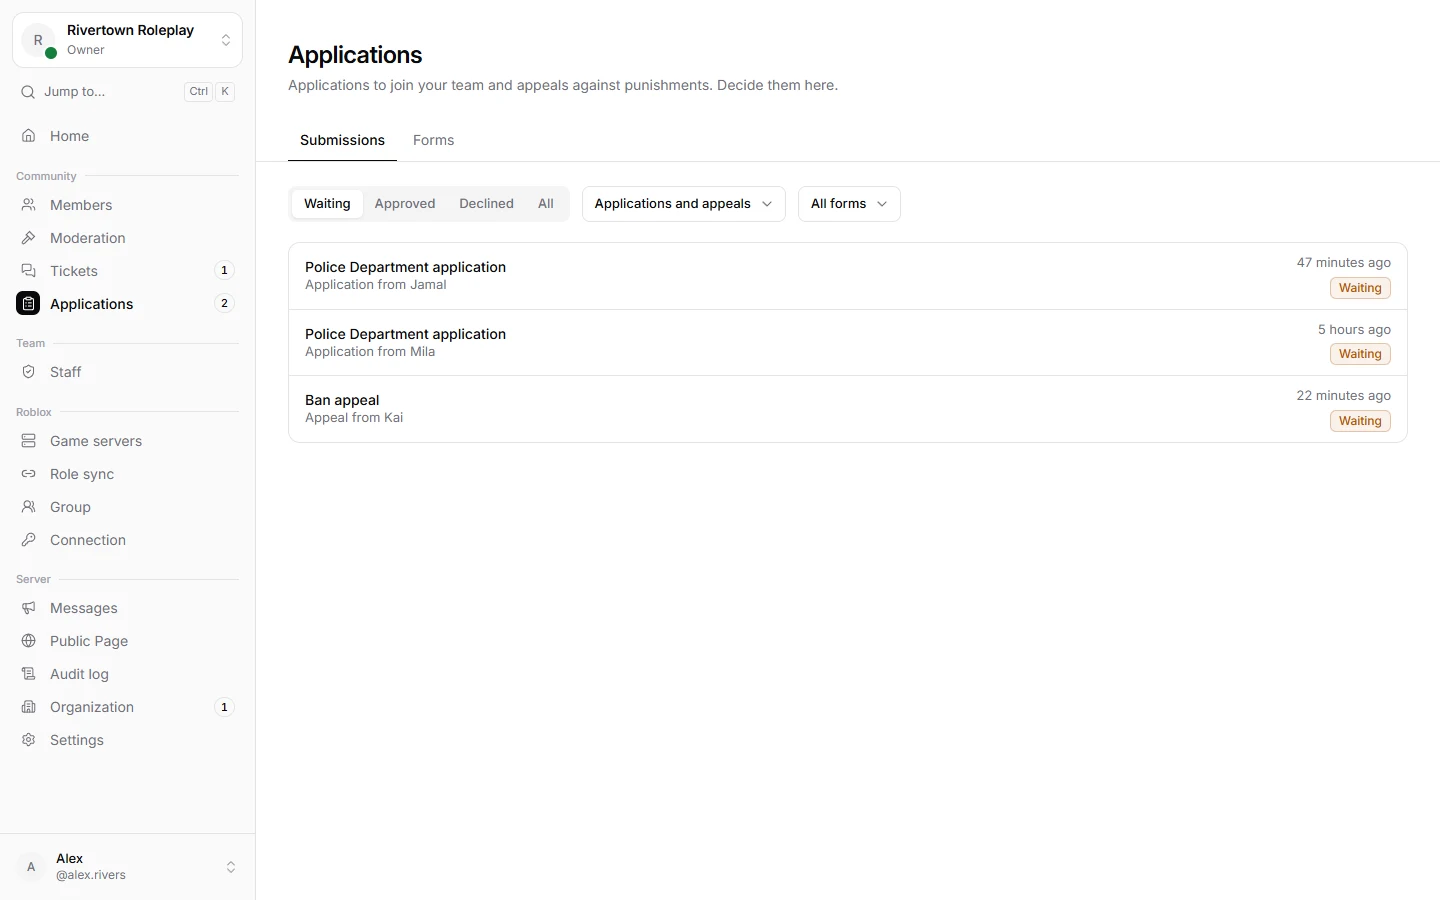Expand the Rivertown Roleplay workspace switcher
1440x900 pixels.
pyautogui.click(x=127, y=40)
